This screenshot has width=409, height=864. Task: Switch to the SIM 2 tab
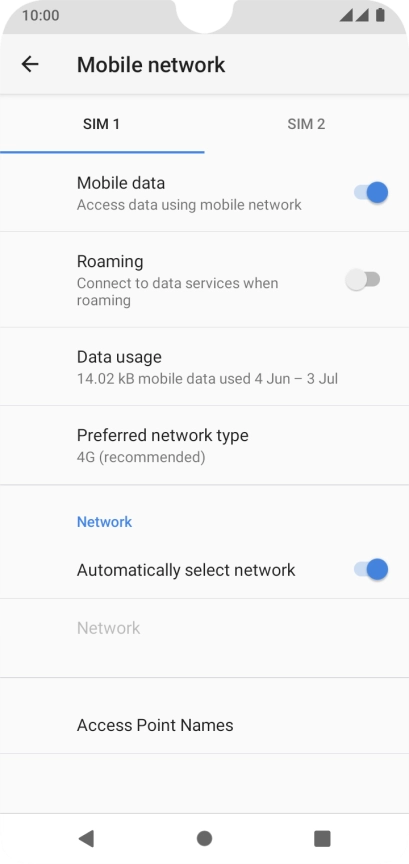pyautogui.click(x=306, y=124)
